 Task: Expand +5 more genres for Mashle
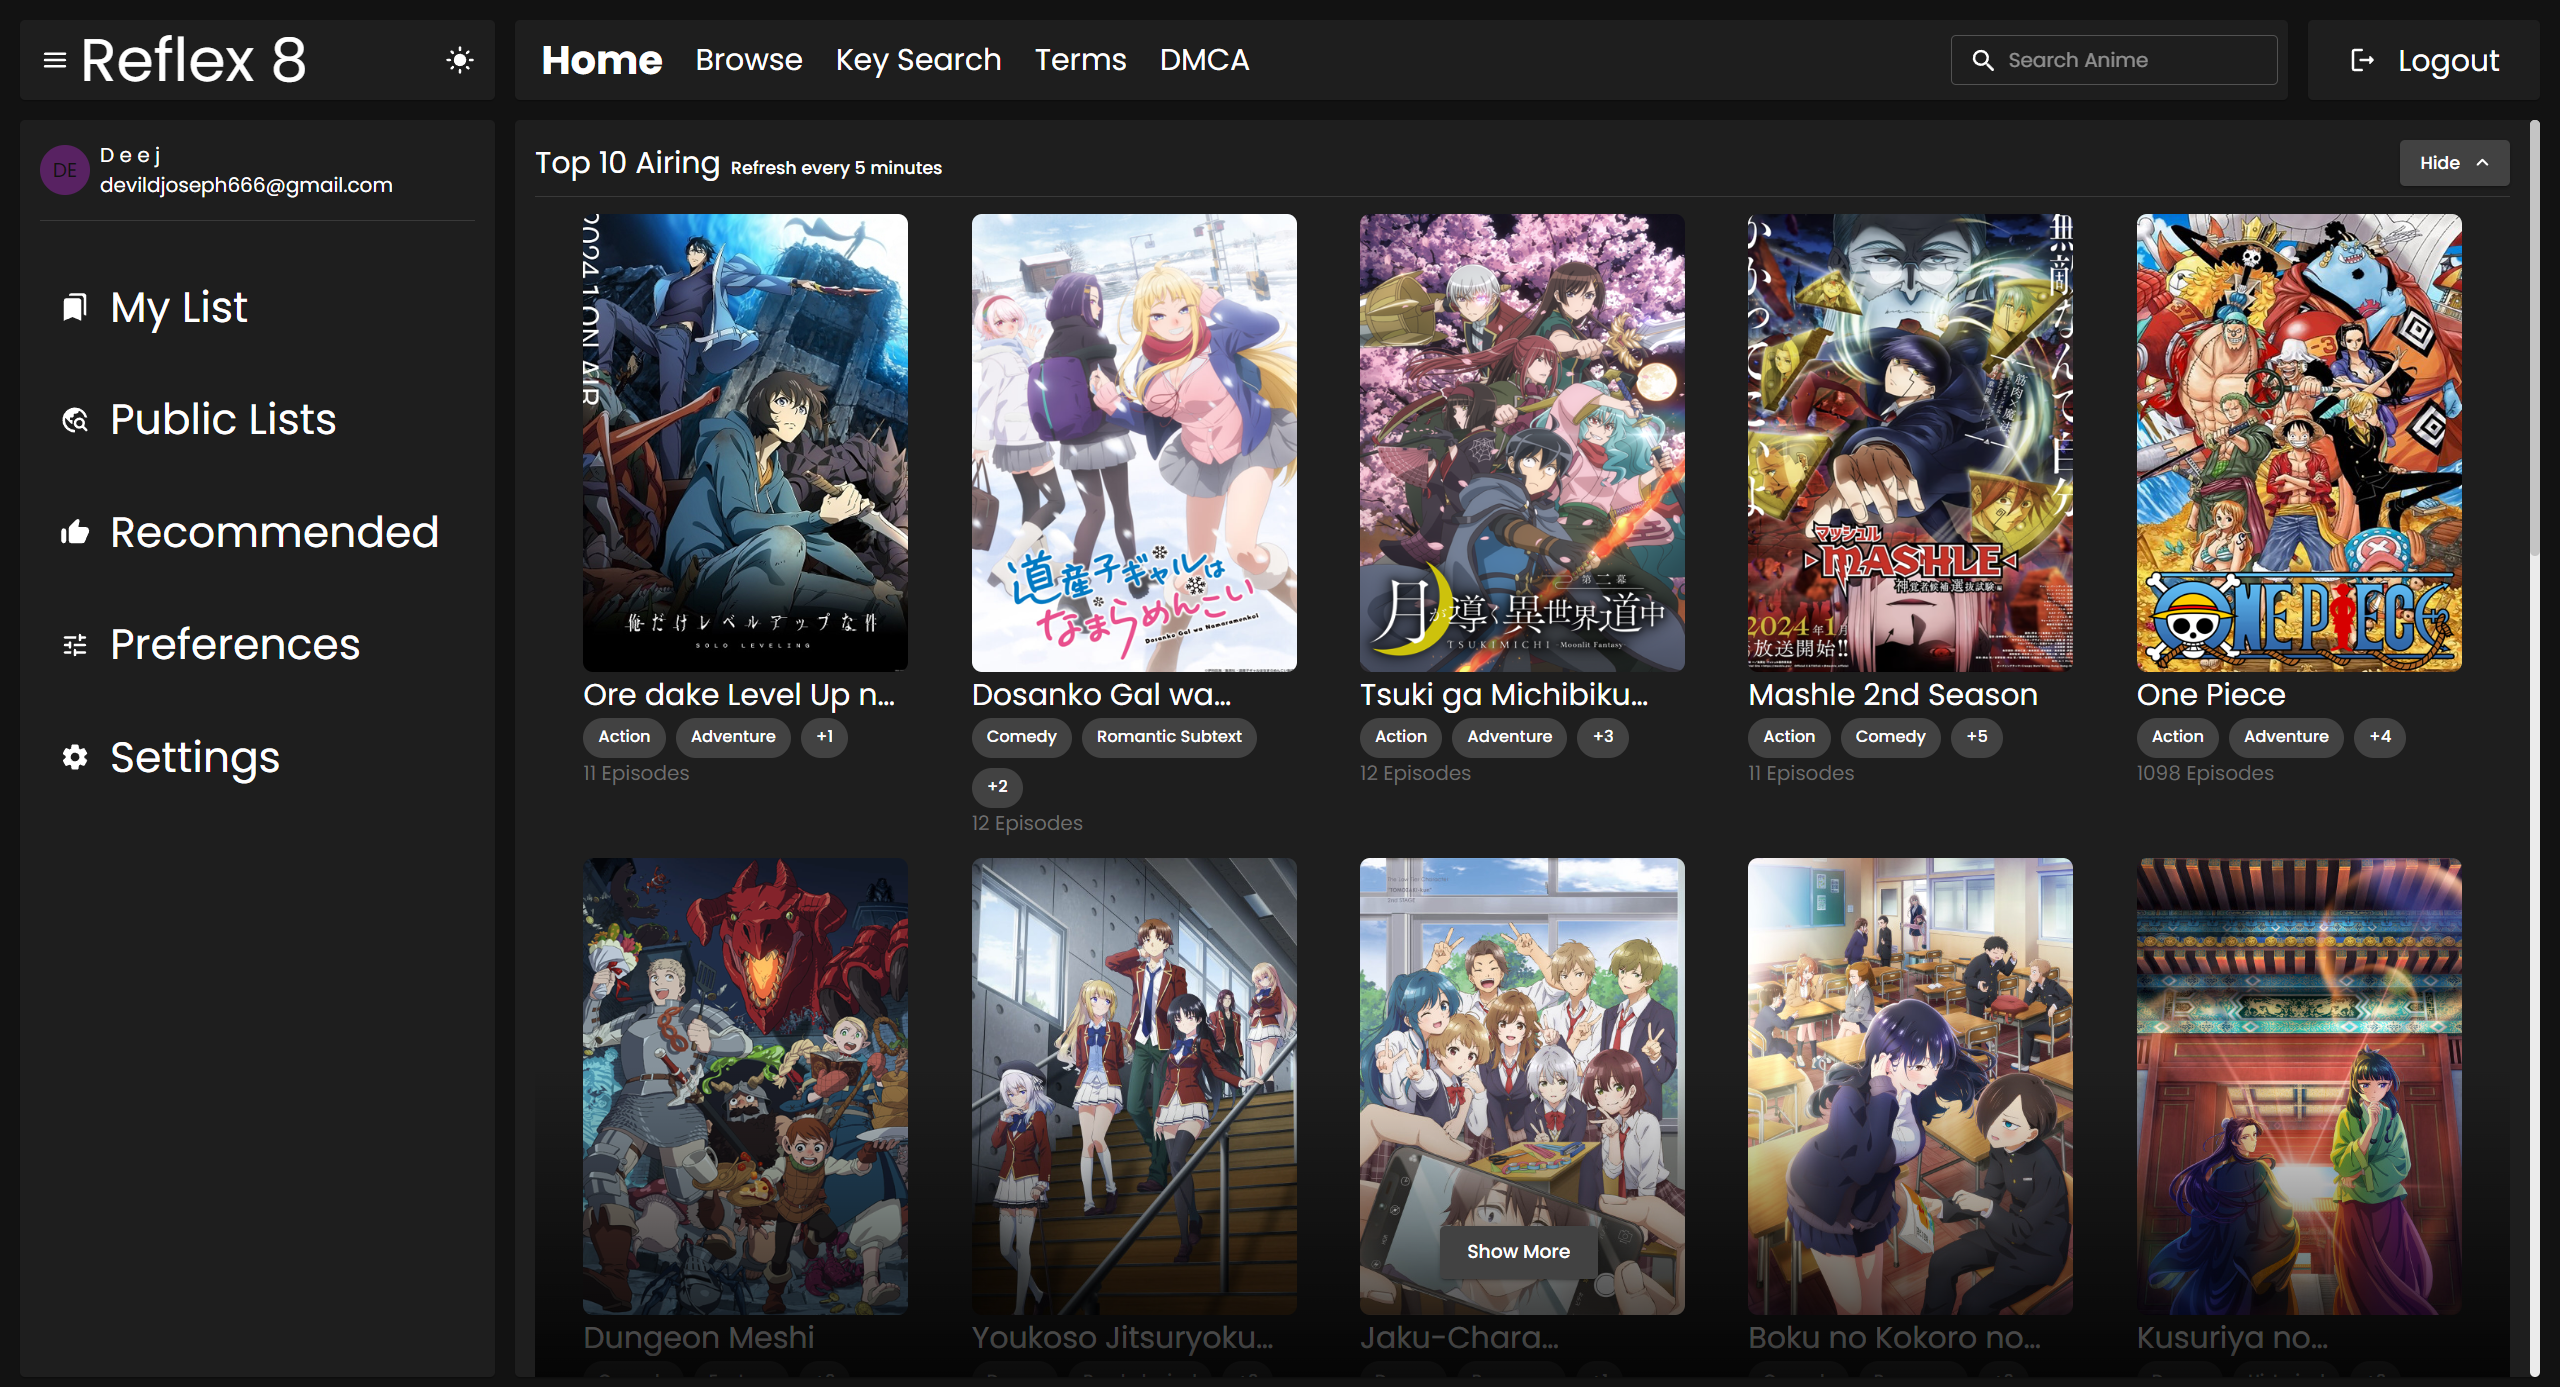pyautogui.click(x=1977, y=737)
